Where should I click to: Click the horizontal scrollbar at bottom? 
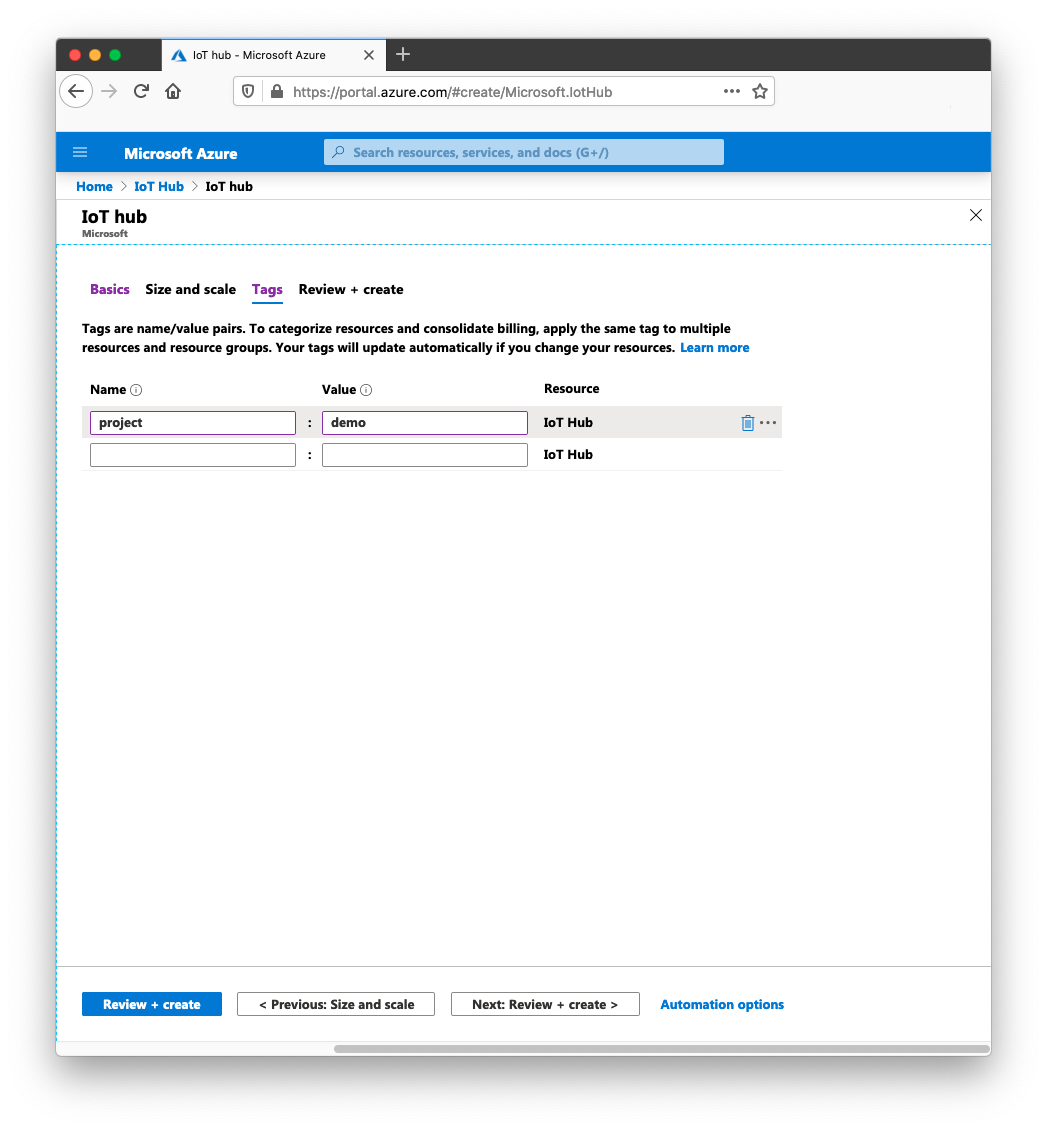[661, 1049]
